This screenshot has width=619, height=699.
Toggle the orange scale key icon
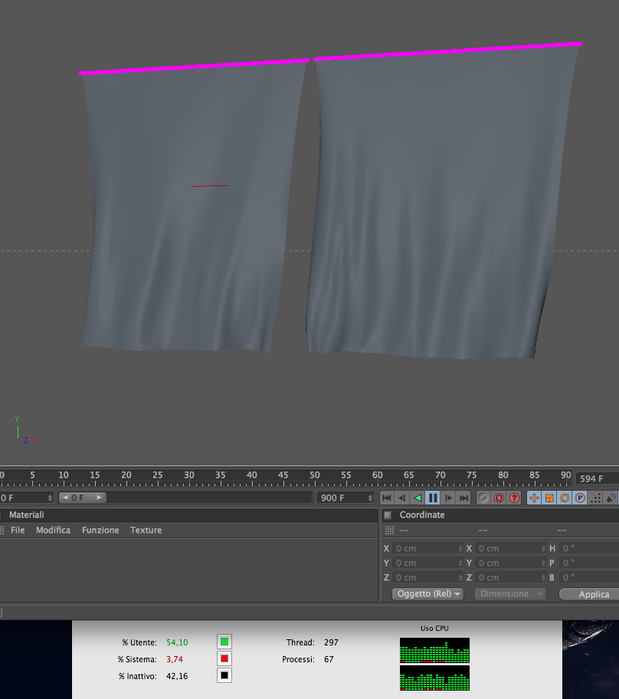(x=549, y=498)
